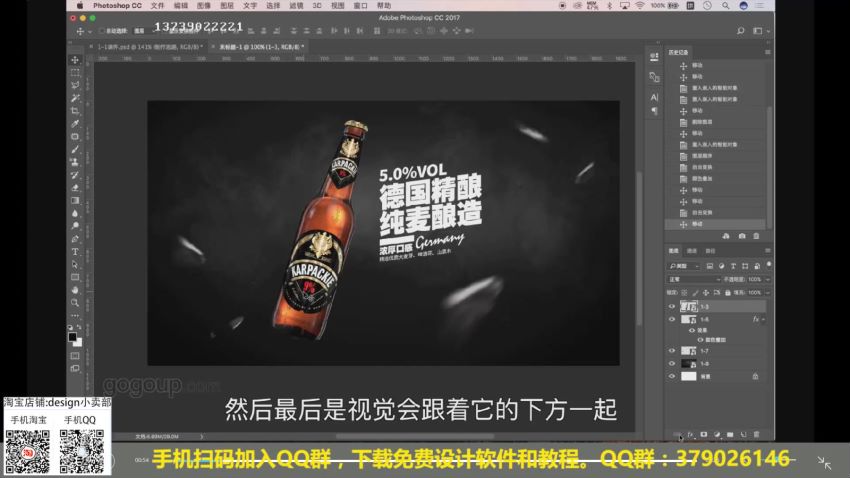This screenshot has height=478, width=850.
Task: Open the auto-select 图层 target dropdown
Action: 143,31
